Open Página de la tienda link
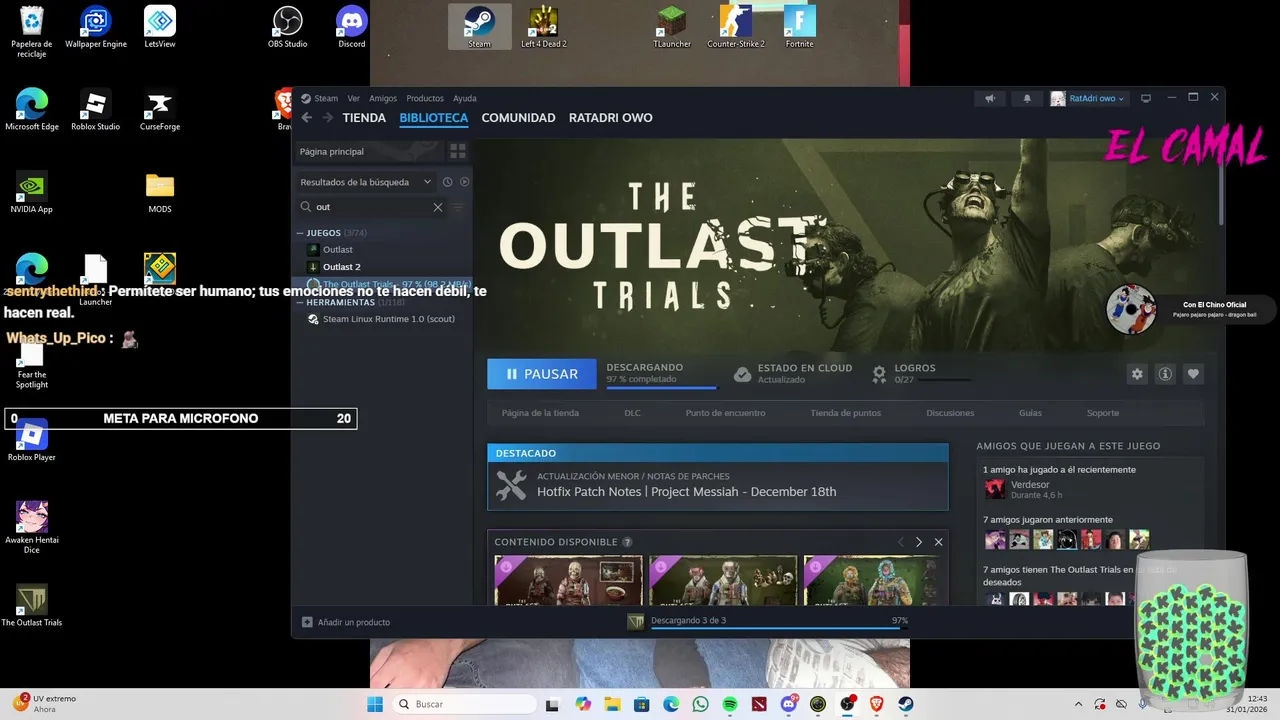This screenshot has height=720, width=1280. click(540, 413)
